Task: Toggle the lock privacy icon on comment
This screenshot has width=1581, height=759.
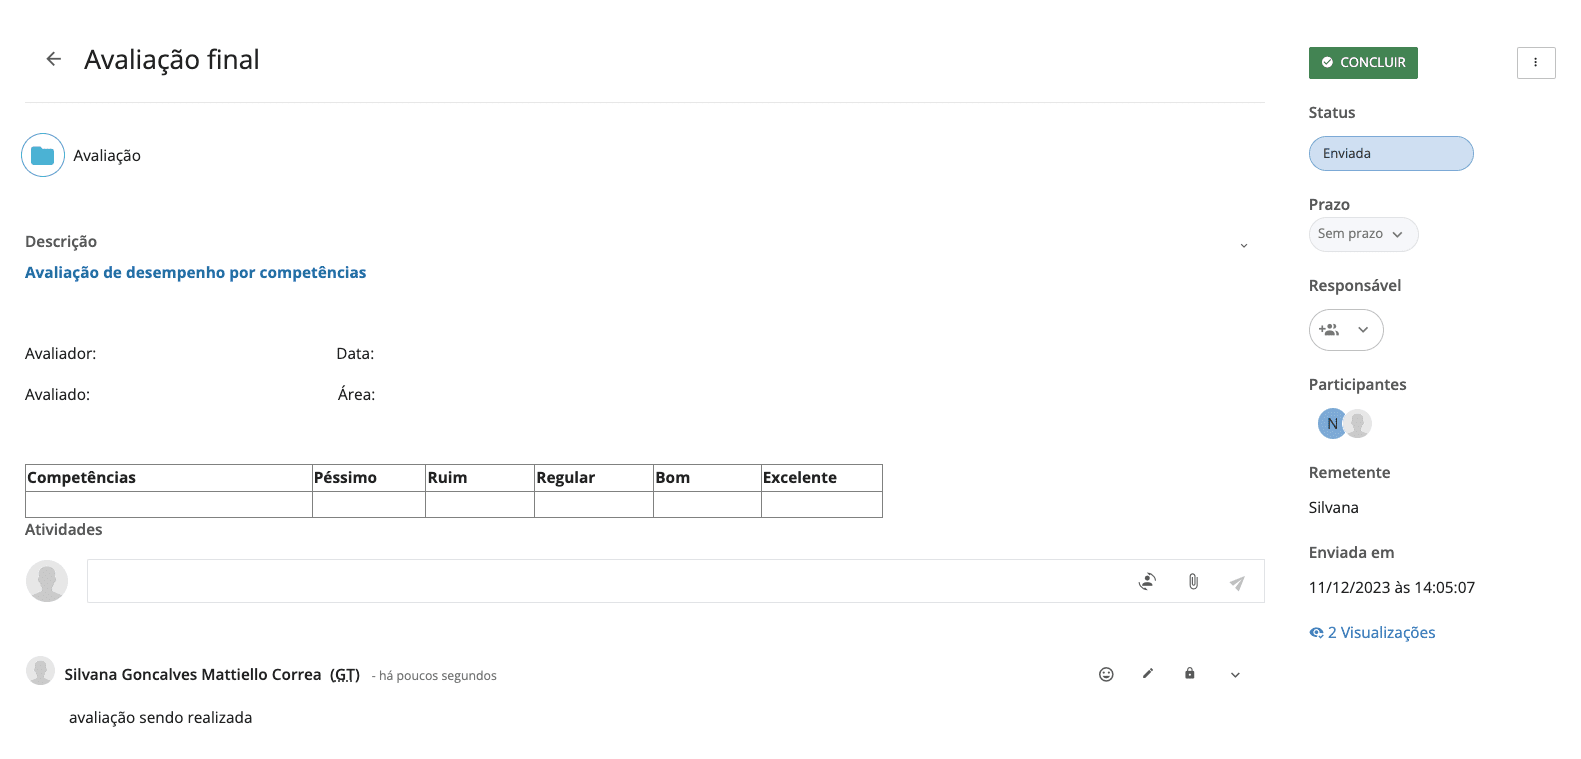Action: coord(1190,674)
